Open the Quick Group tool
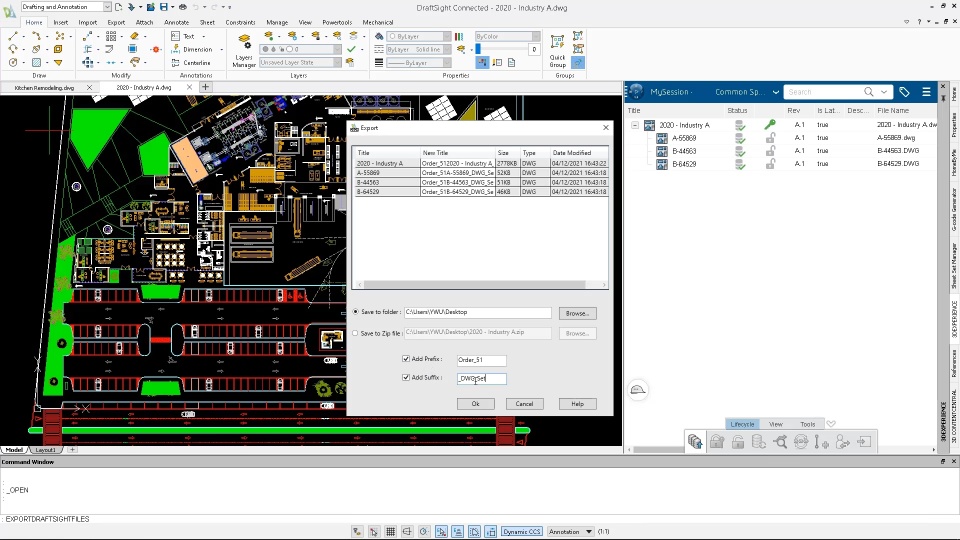This screenshot has width=960, height=540. click(557, 51)
